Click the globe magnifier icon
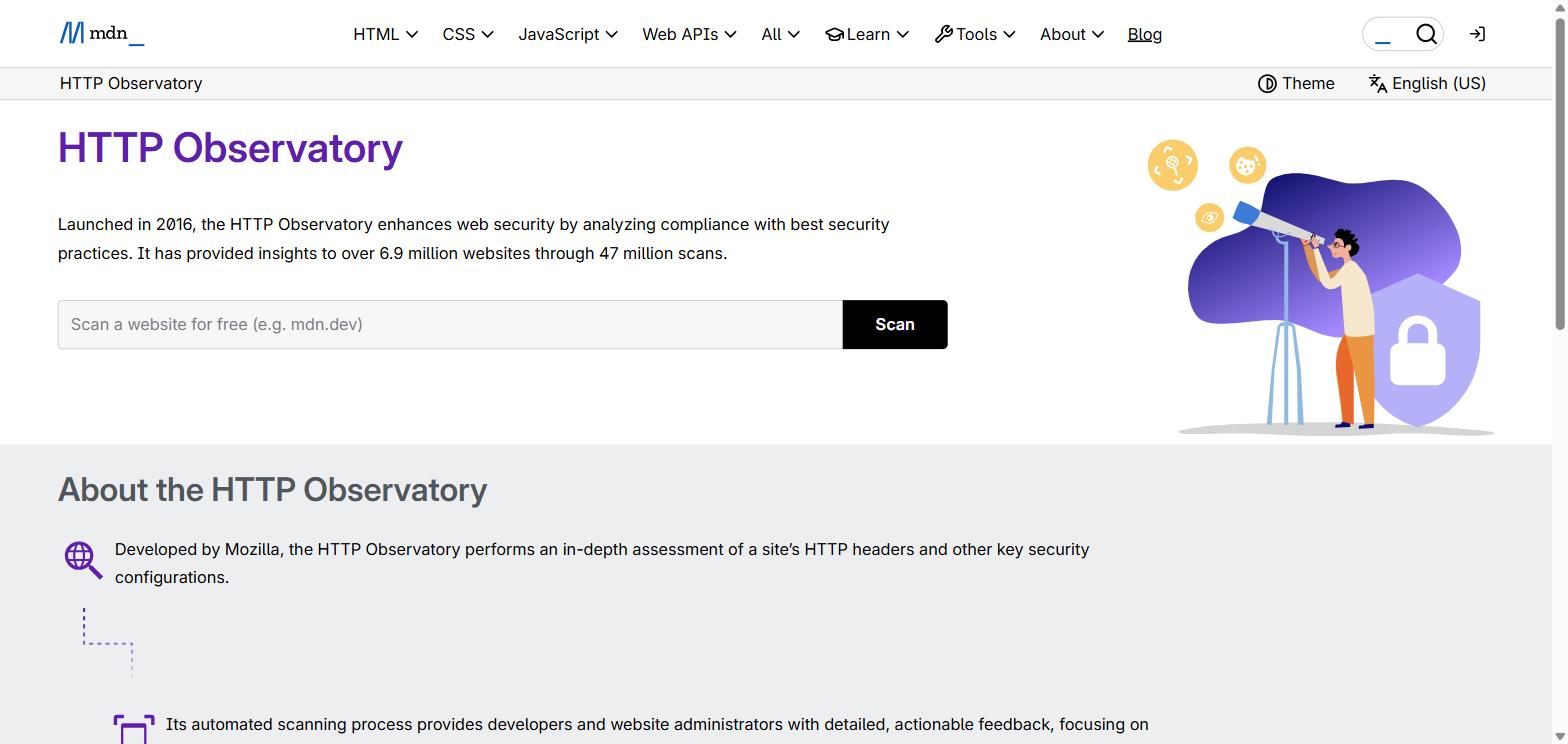Image resolution: width=1568 pixels, height=744 pixels. pos(84,560)
